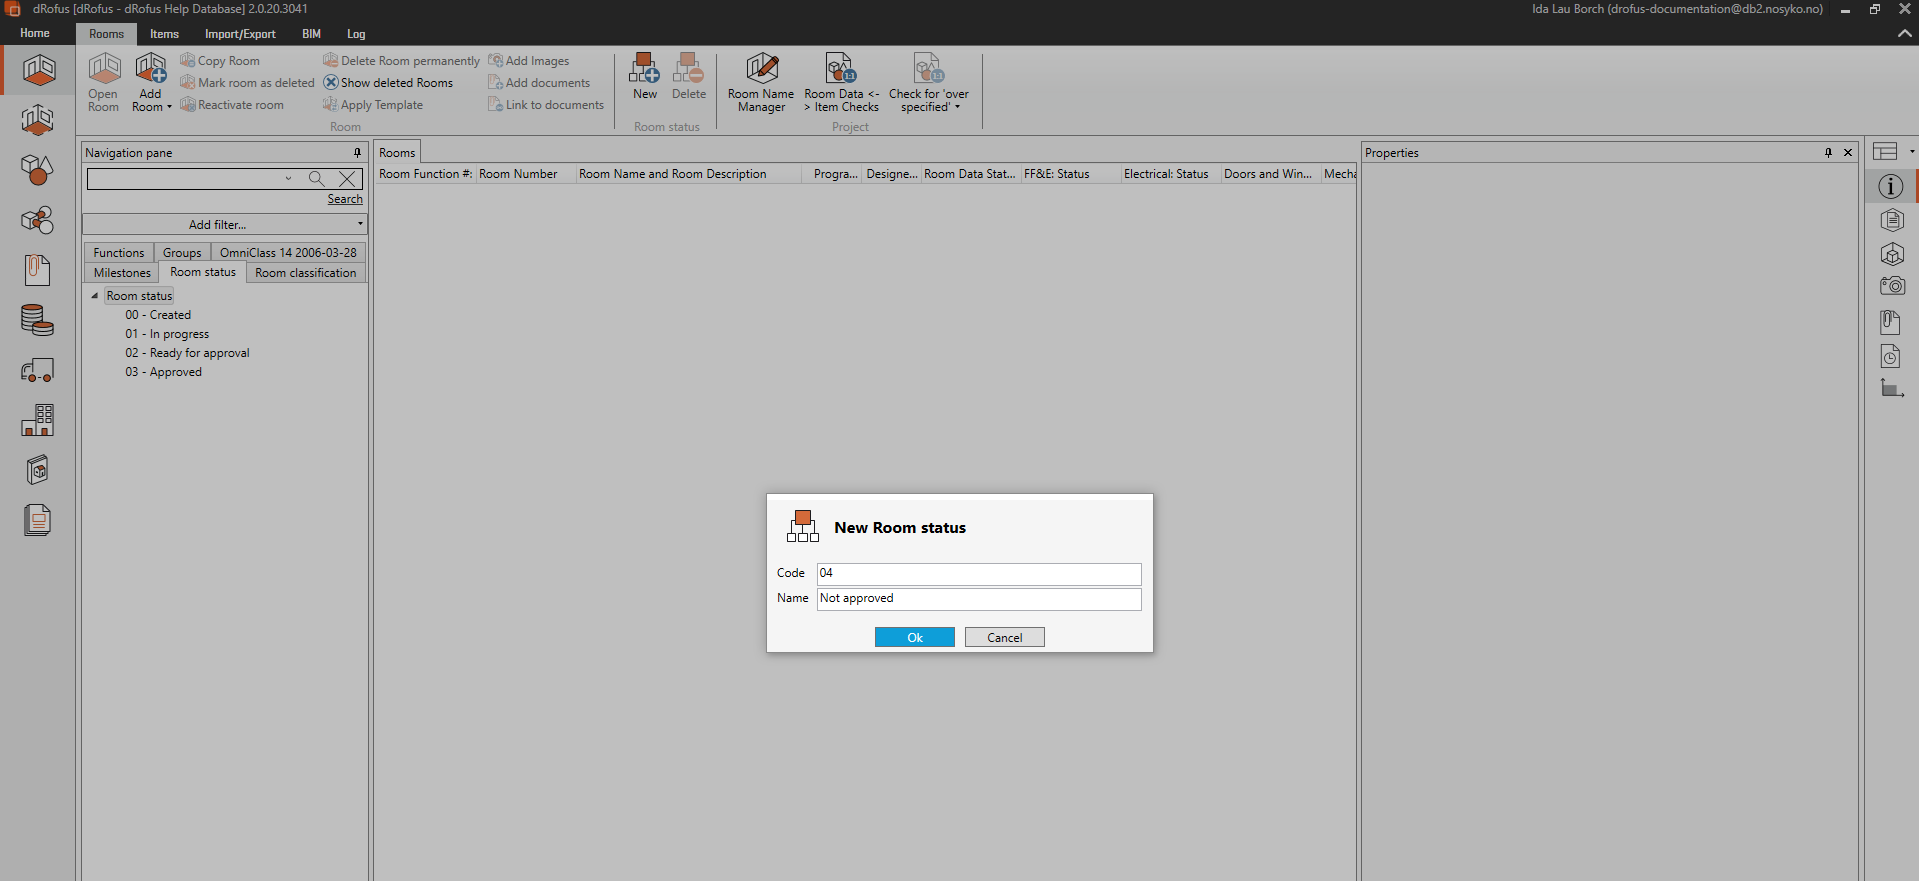Pin the Properties panel
Screen dimensions: 1919x881
1828,153
